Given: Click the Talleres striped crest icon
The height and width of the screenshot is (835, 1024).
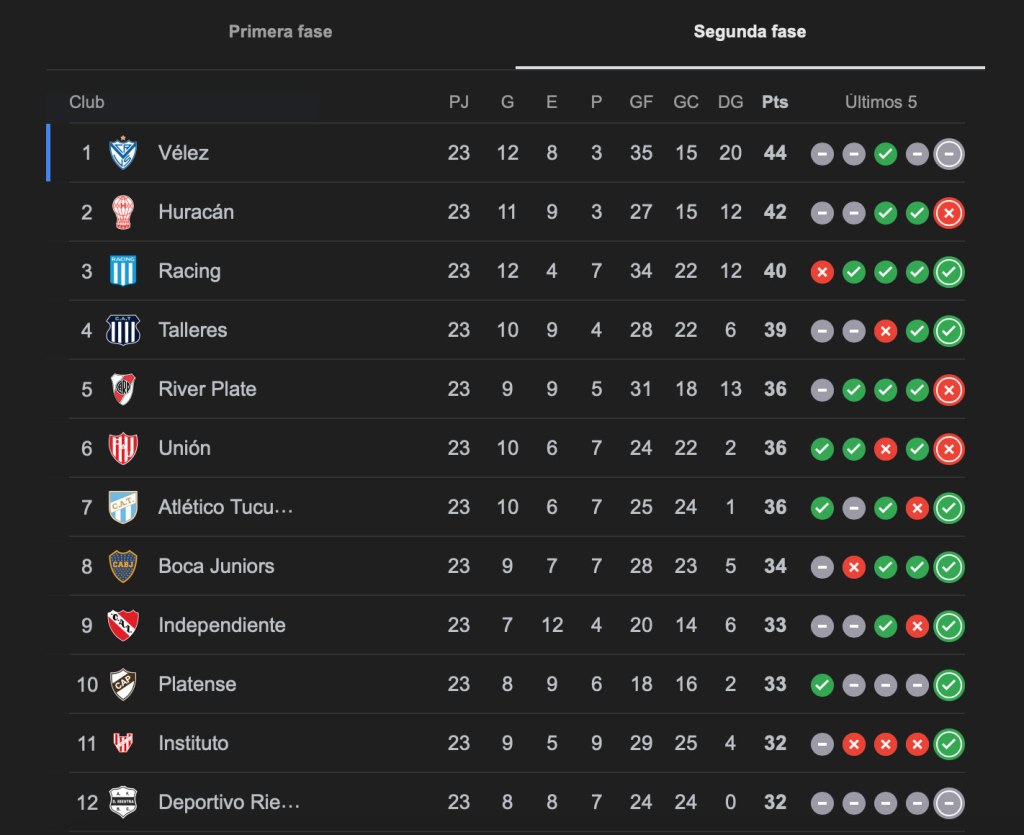Looking at the screenshot, I should point(123,330).
